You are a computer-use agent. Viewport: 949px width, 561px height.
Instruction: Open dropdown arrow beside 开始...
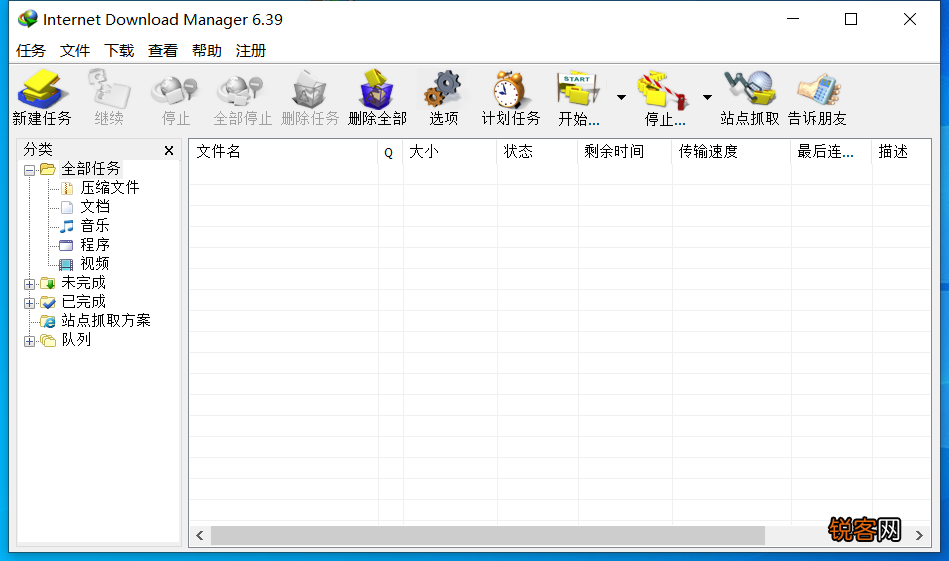pos(621,97)
